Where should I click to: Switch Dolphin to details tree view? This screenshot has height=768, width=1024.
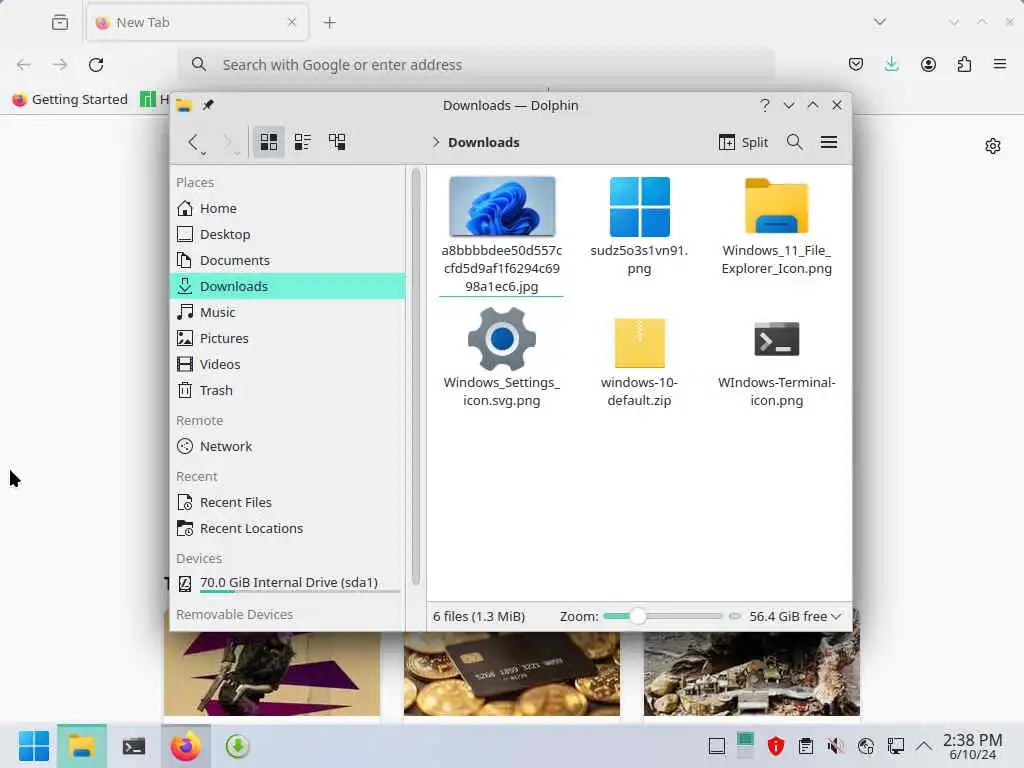[x=337, y=142]
